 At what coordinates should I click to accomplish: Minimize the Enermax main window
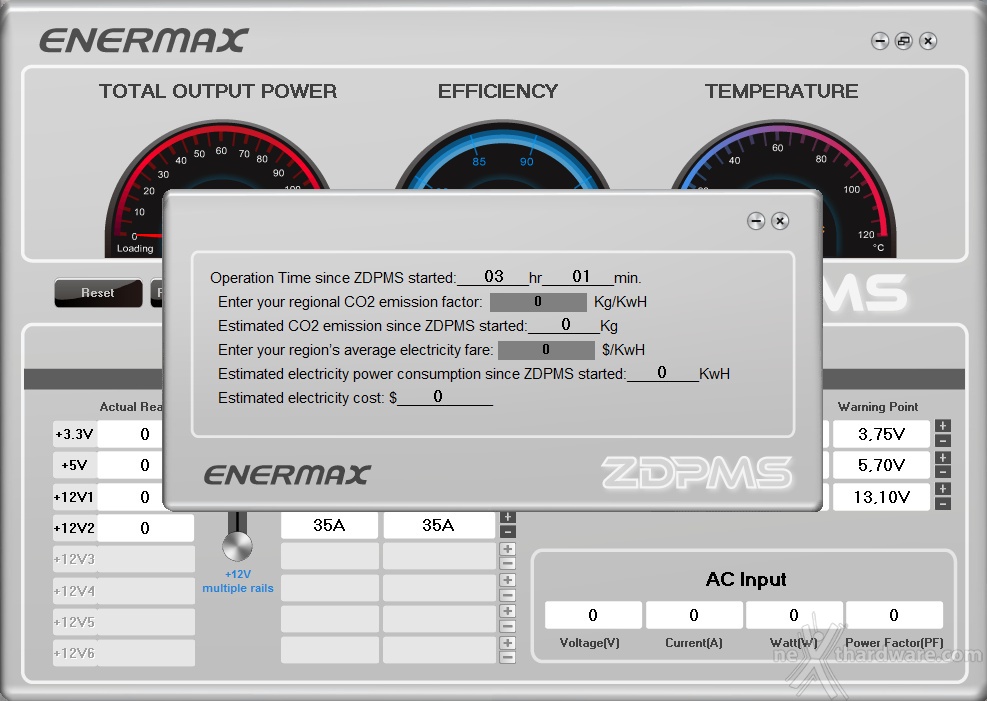(880, 42)
